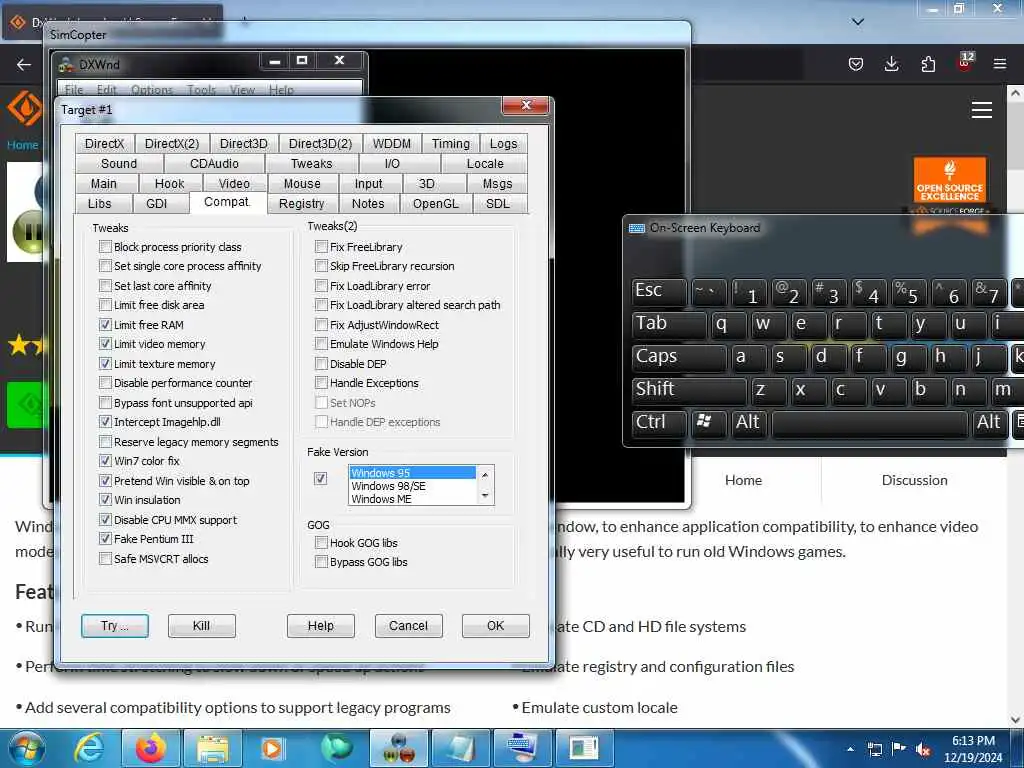Open Home tab on SourceForge page
Viewport: 1024px width, 768px height.
point(743,480)
